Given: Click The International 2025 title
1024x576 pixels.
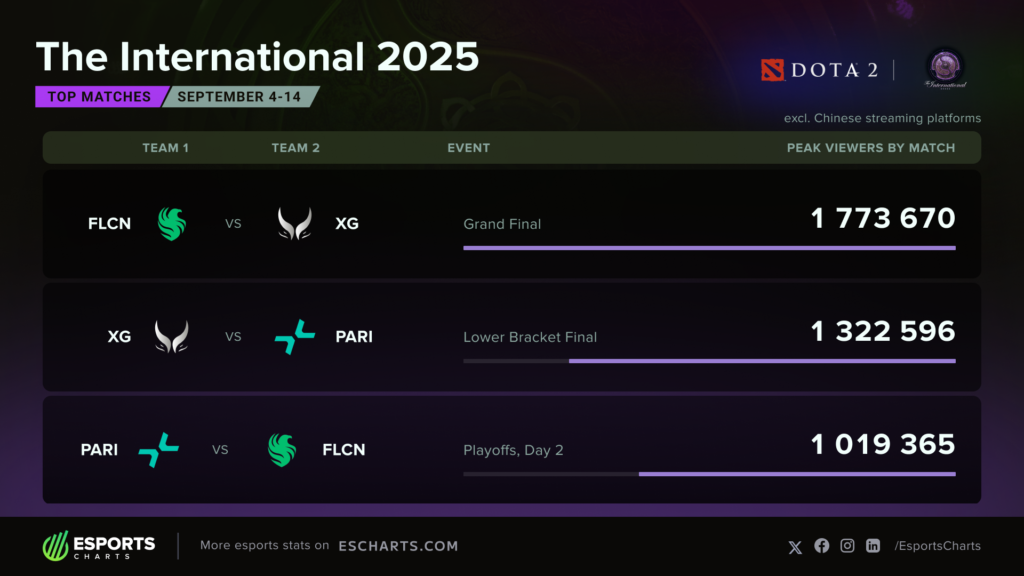Looking at the screenshot, I should (x=257, y=56).
